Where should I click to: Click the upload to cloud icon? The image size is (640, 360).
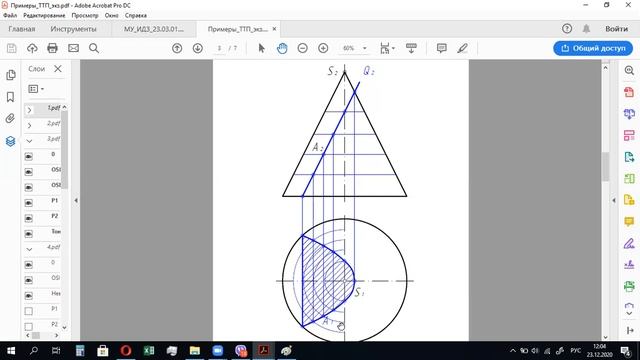[x=32, y=48]
